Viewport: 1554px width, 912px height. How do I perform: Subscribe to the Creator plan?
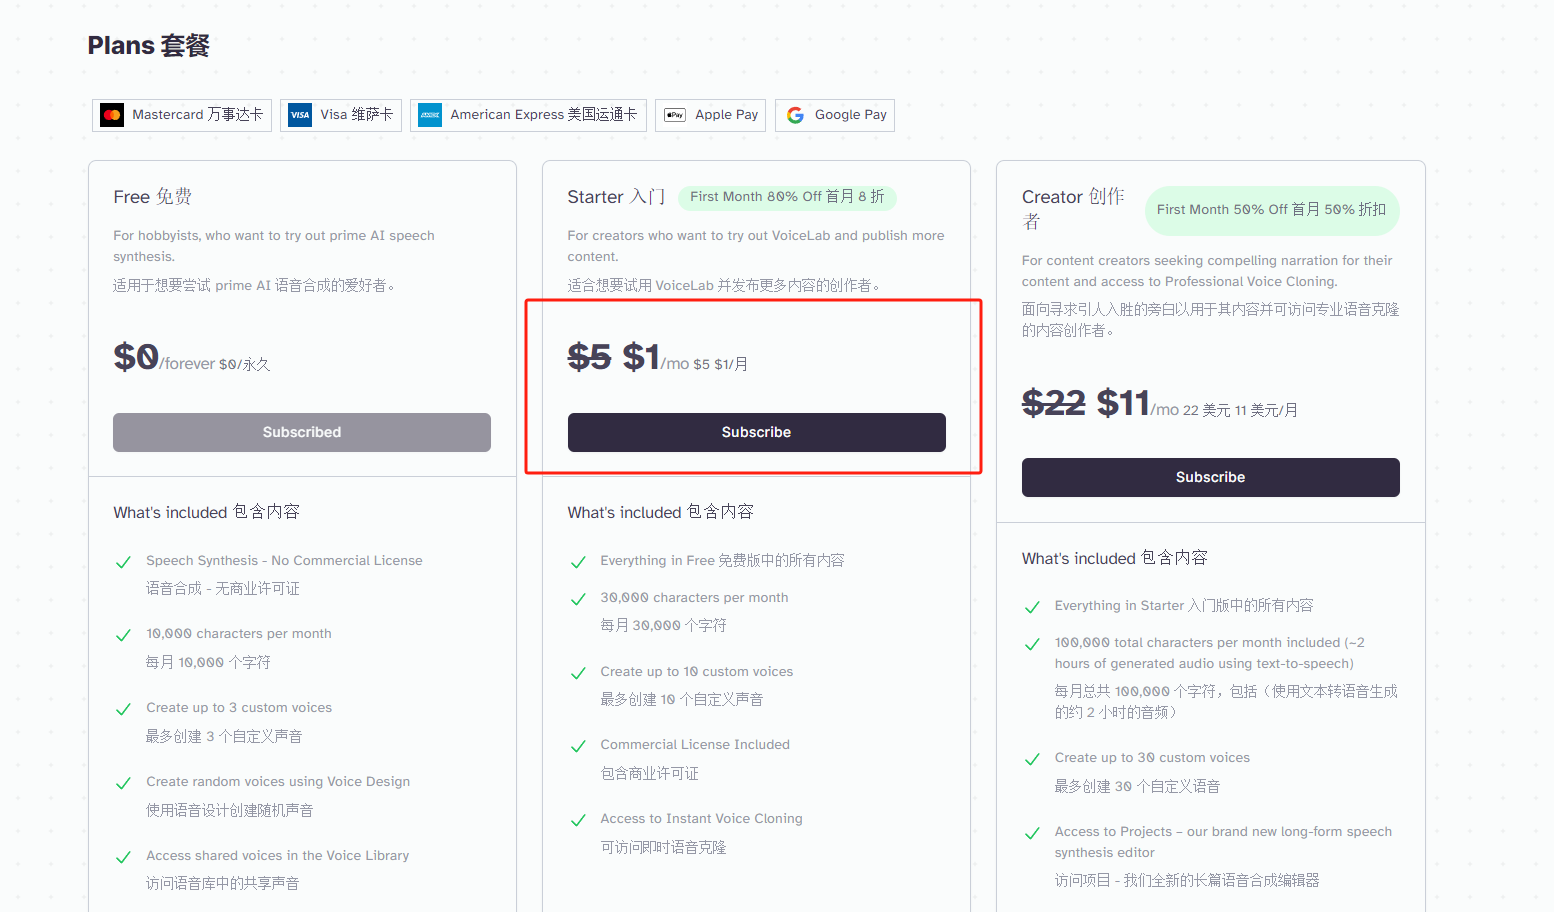coord(1211,477)
